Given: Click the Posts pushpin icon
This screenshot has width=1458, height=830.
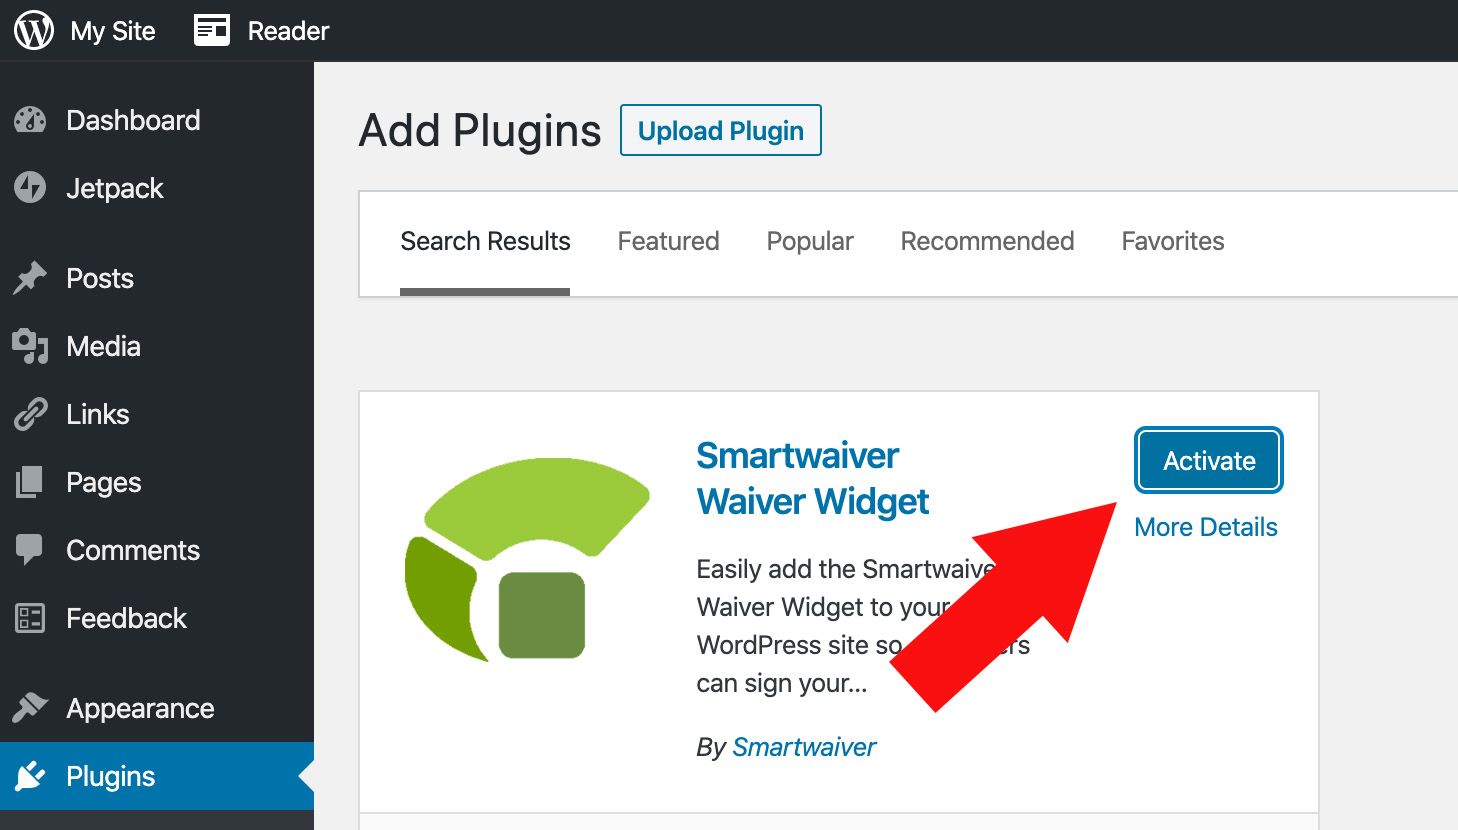Looking at the screenshot, I should (30, 278).
